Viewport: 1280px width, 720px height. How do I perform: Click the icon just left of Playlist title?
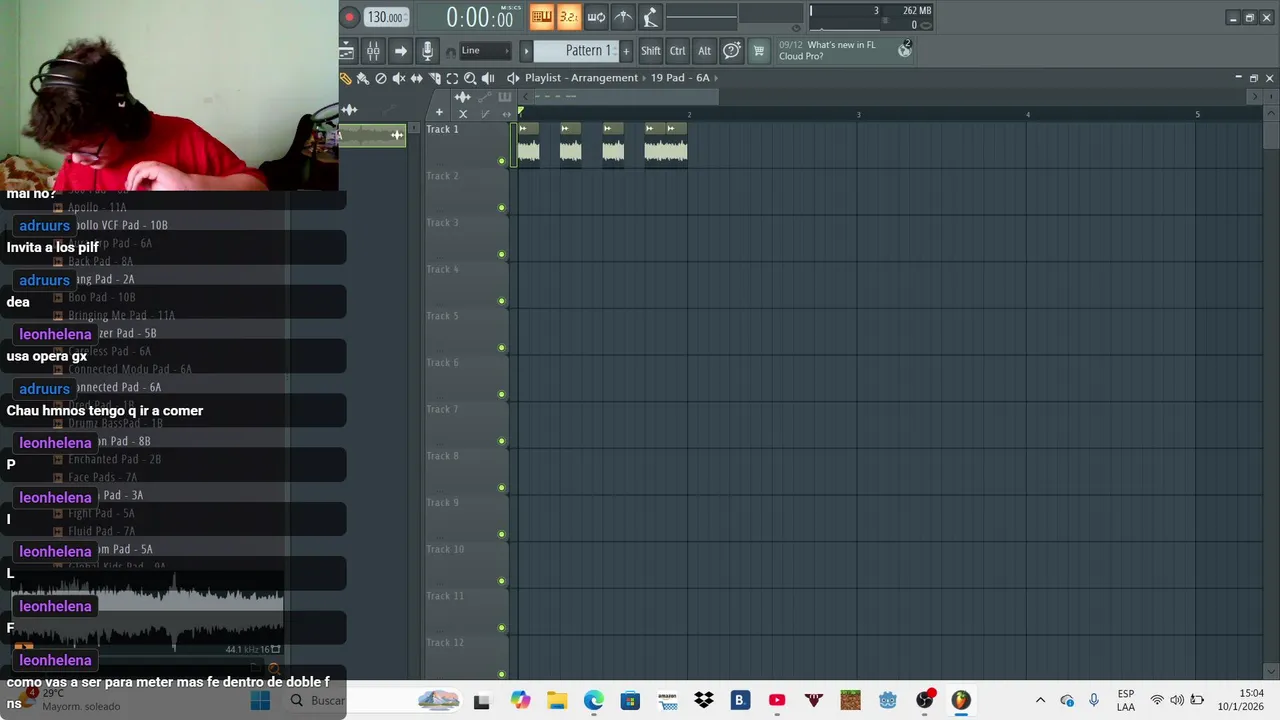513,78
